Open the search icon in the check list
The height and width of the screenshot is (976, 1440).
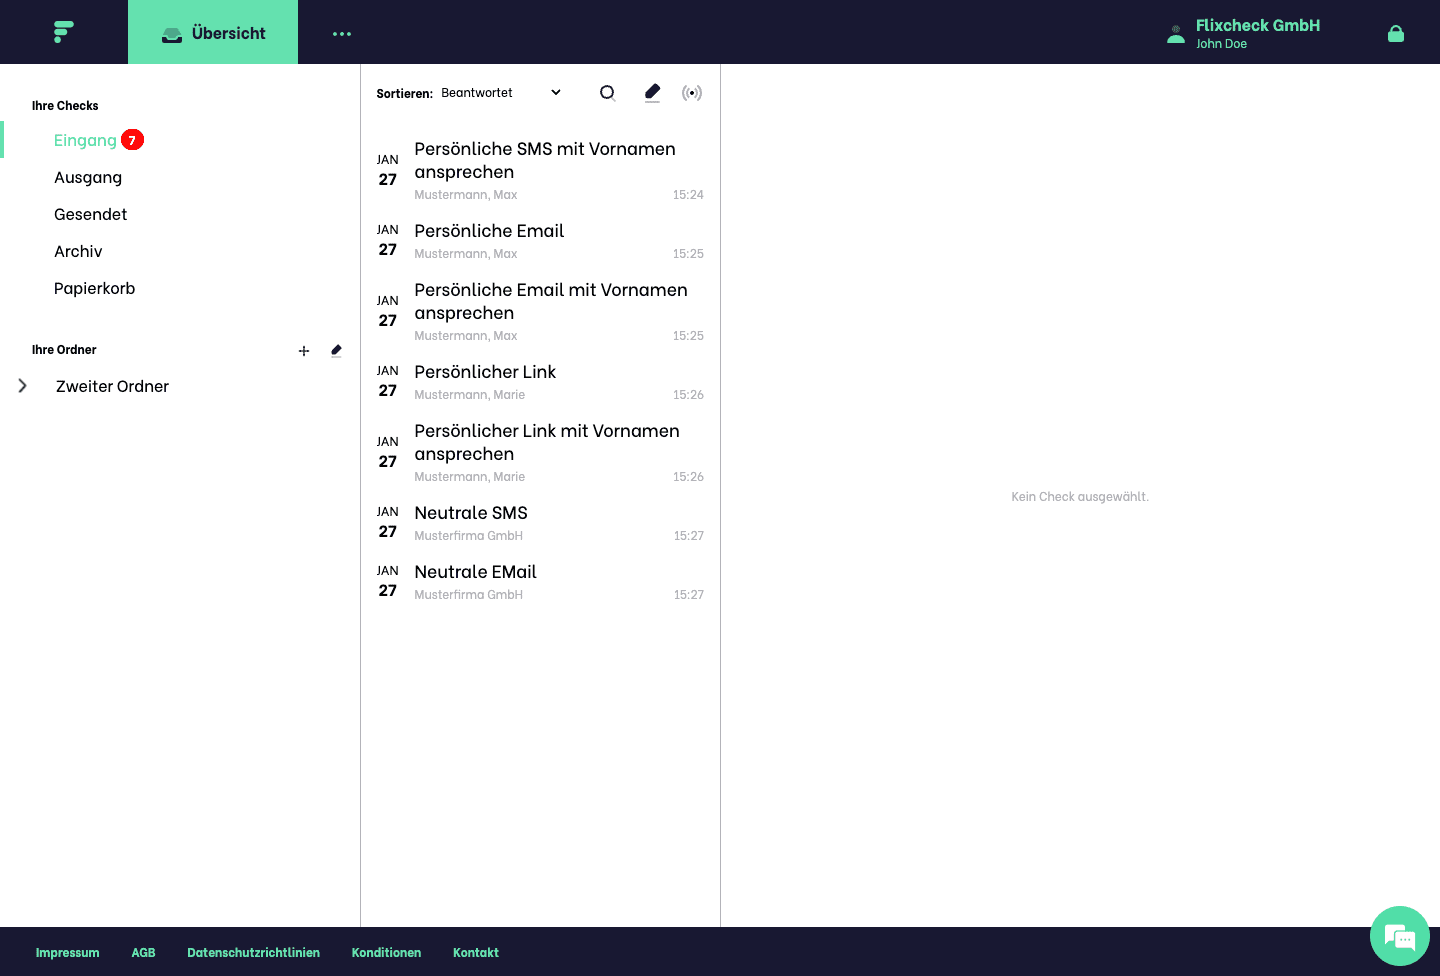click(x=607, y=92)
